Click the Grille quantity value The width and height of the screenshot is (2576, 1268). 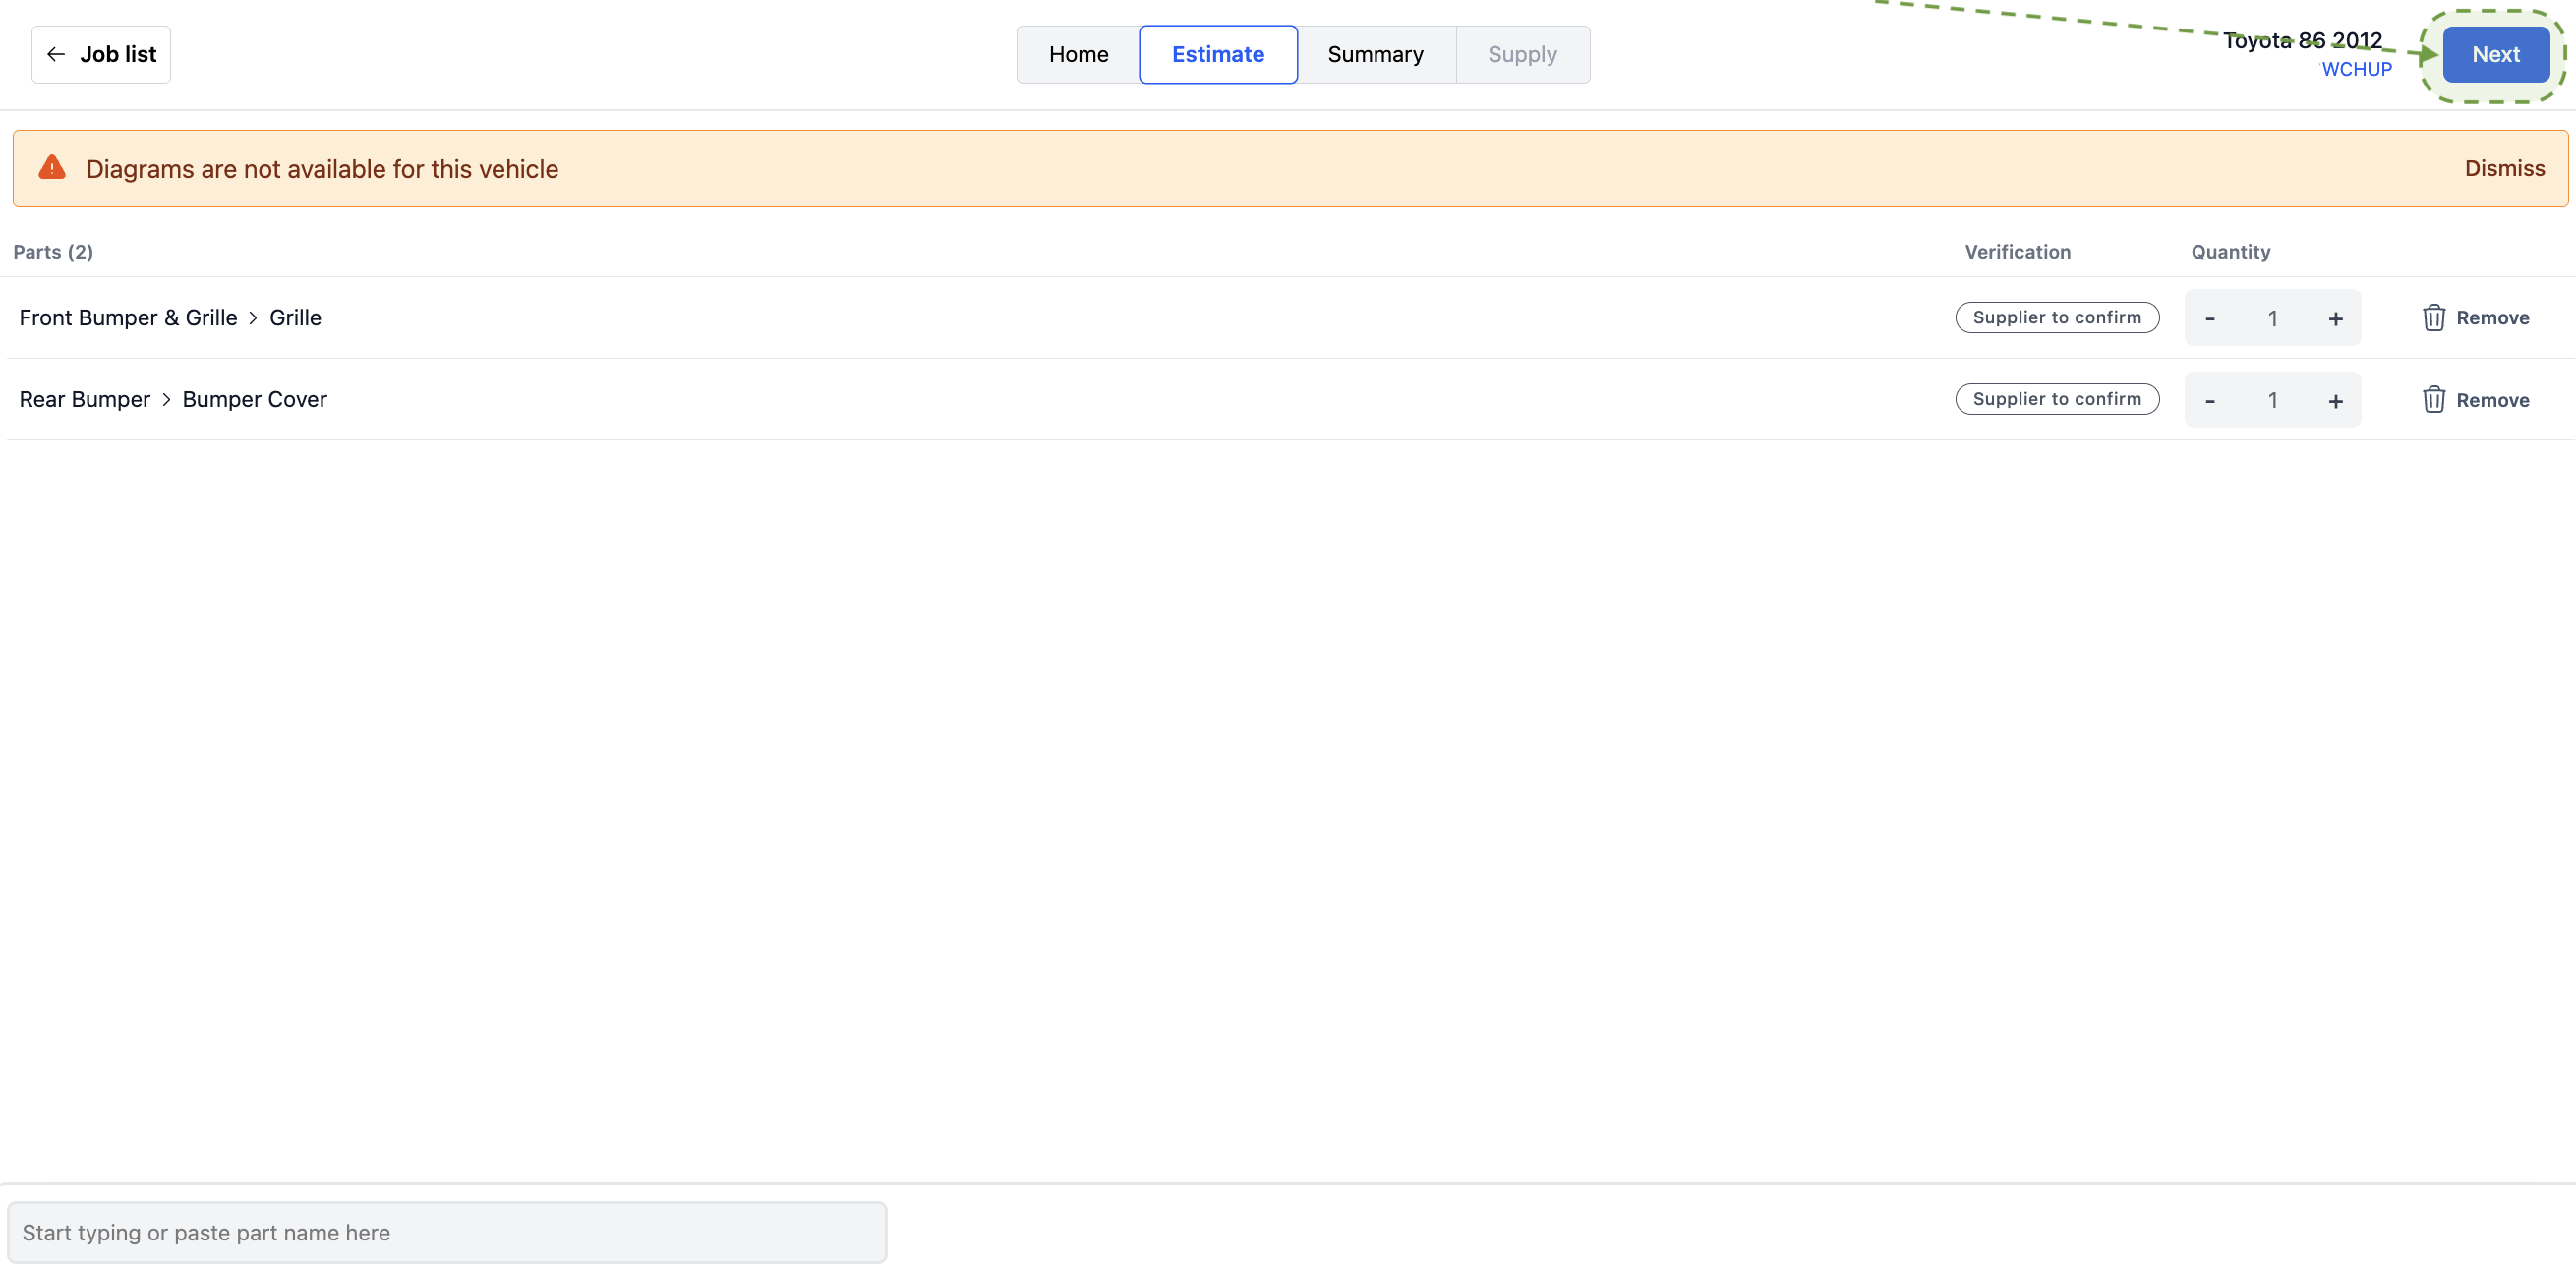2272,318
